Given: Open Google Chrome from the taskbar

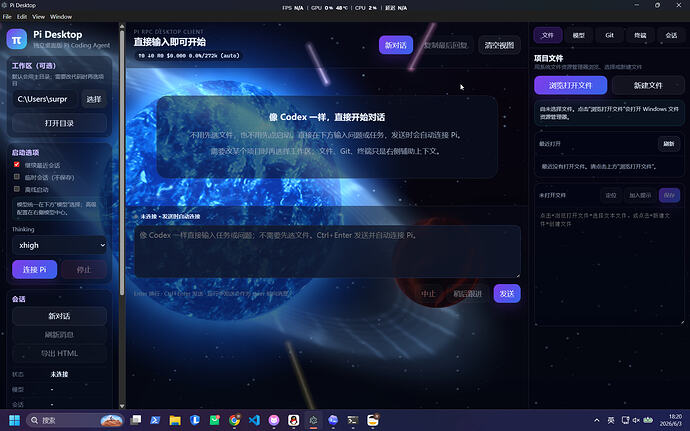Looking at the screenshot, I should click(x=235, y=420).
